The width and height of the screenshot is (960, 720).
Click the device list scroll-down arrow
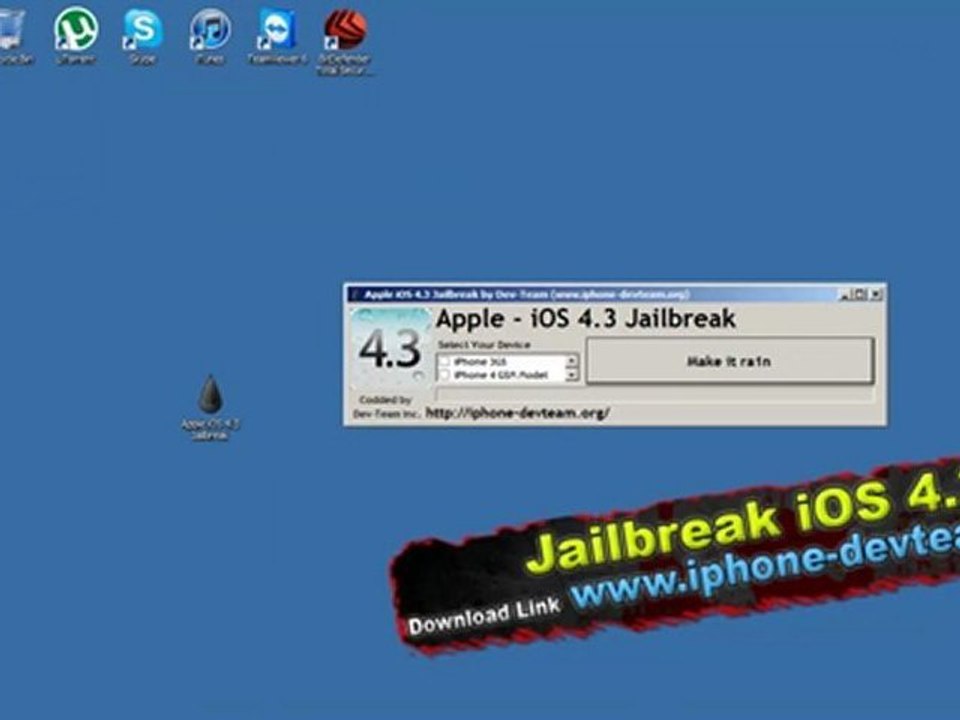(x=571, y=375)
